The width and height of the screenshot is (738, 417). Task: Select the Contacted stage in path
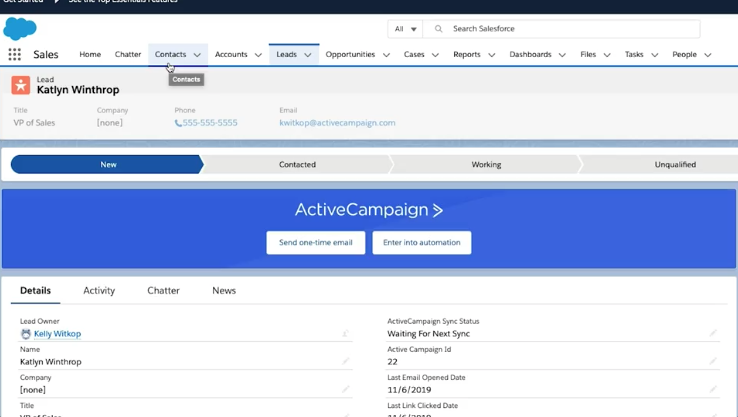[297, 165]
